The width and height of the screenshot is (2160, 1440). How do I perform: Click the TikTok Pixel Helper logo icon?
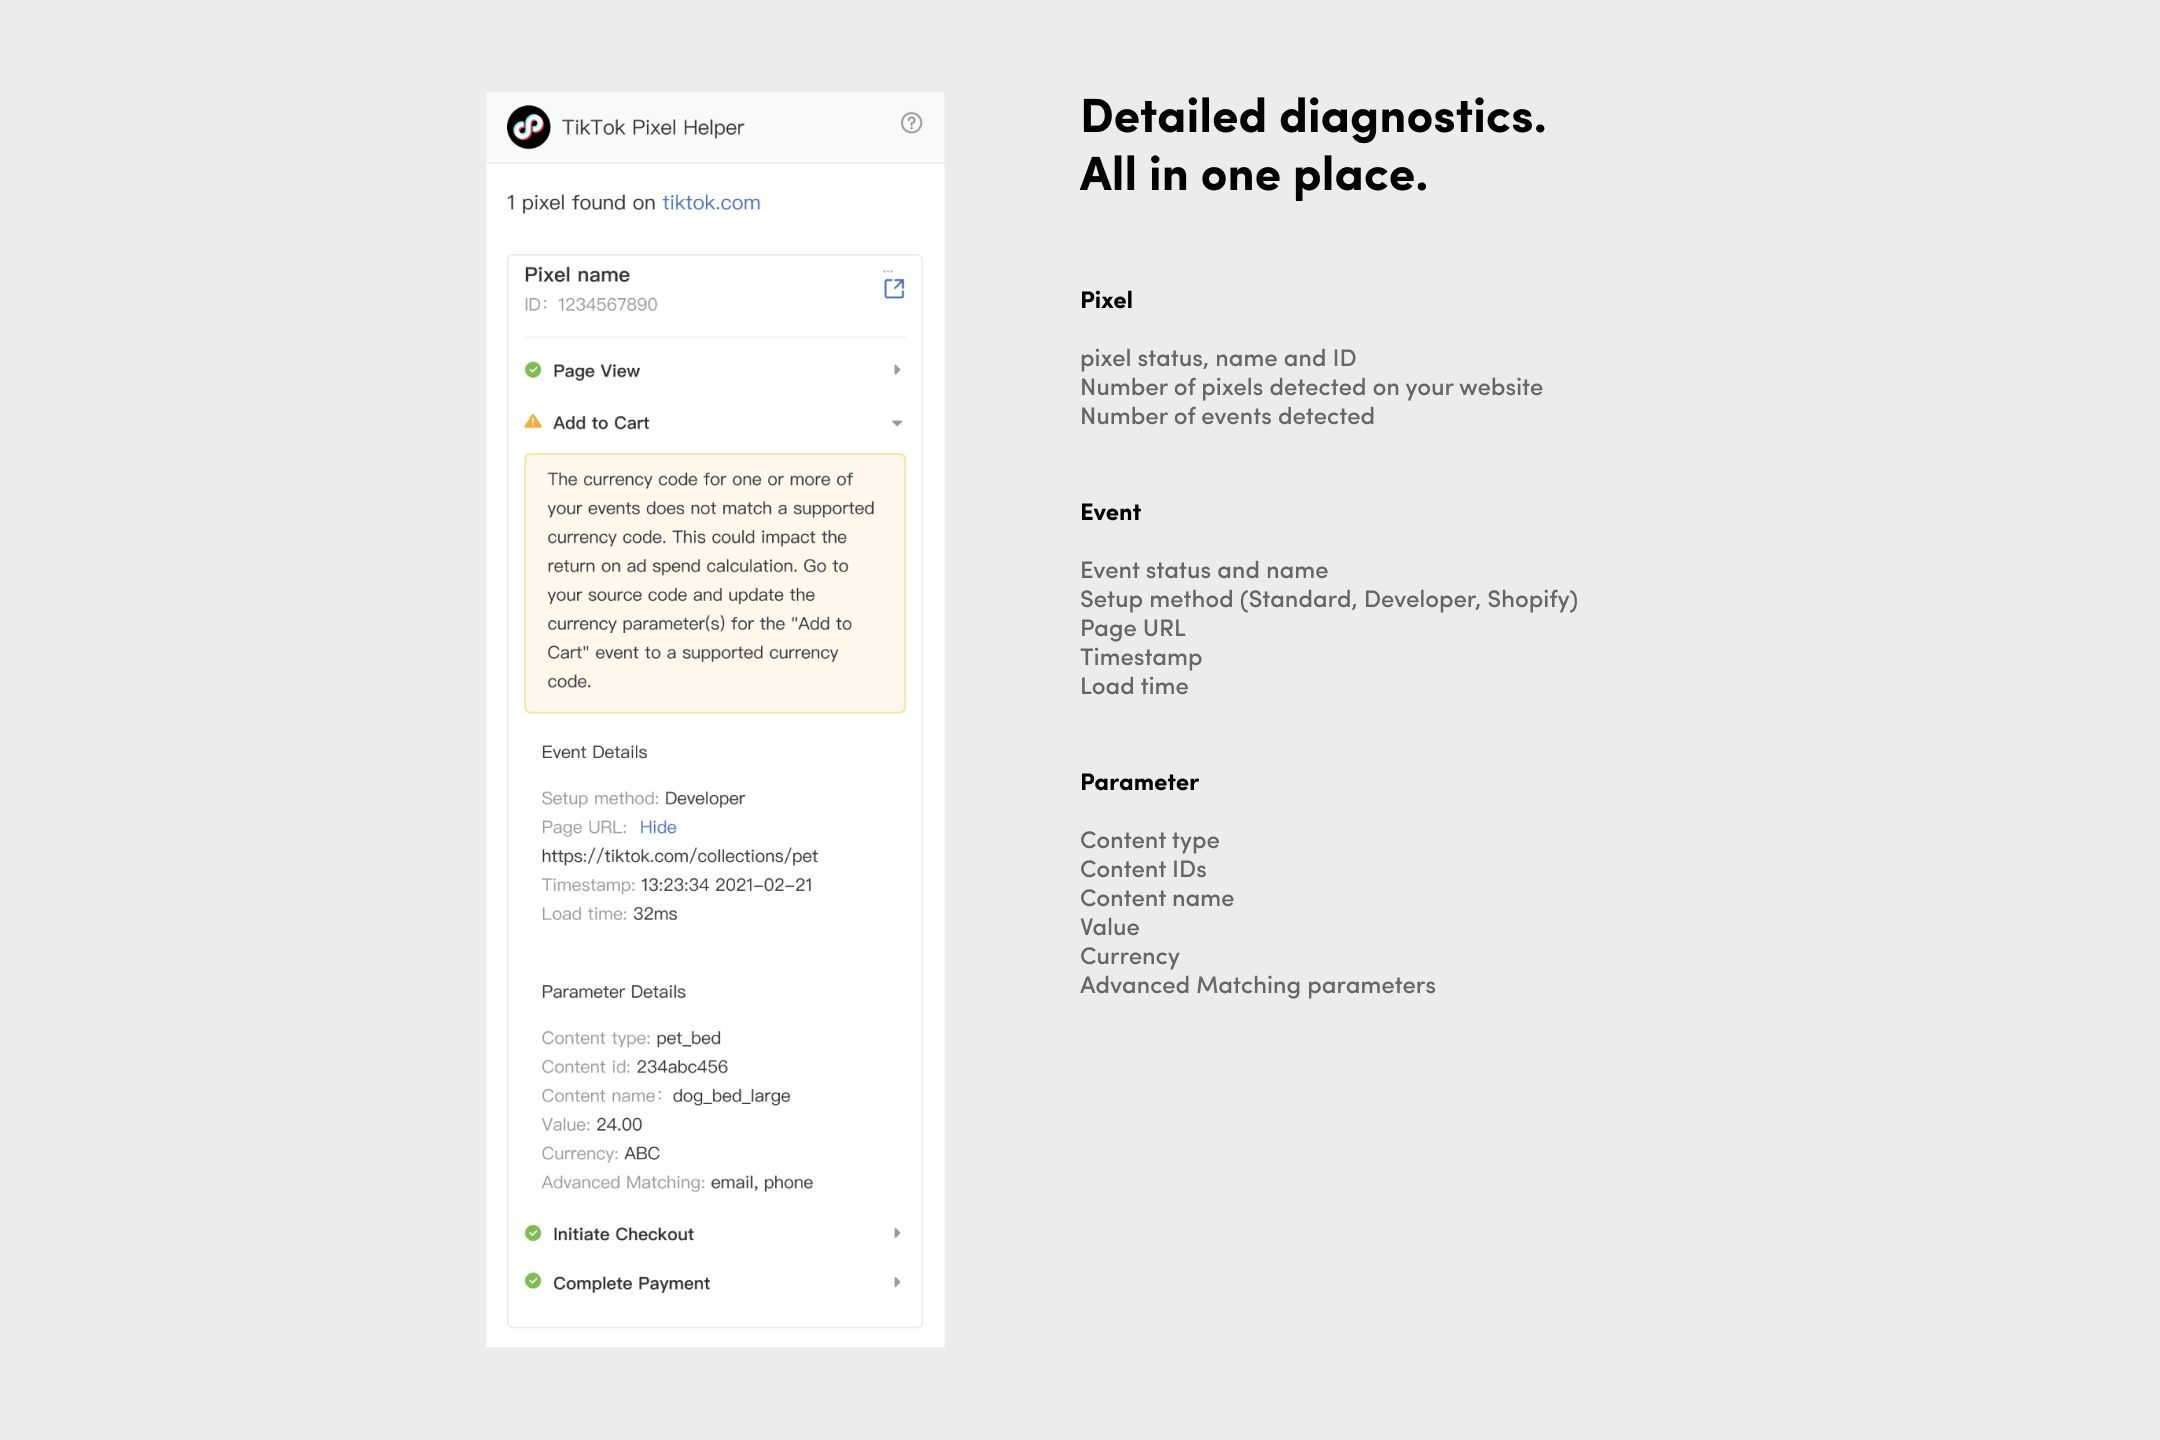528,127
